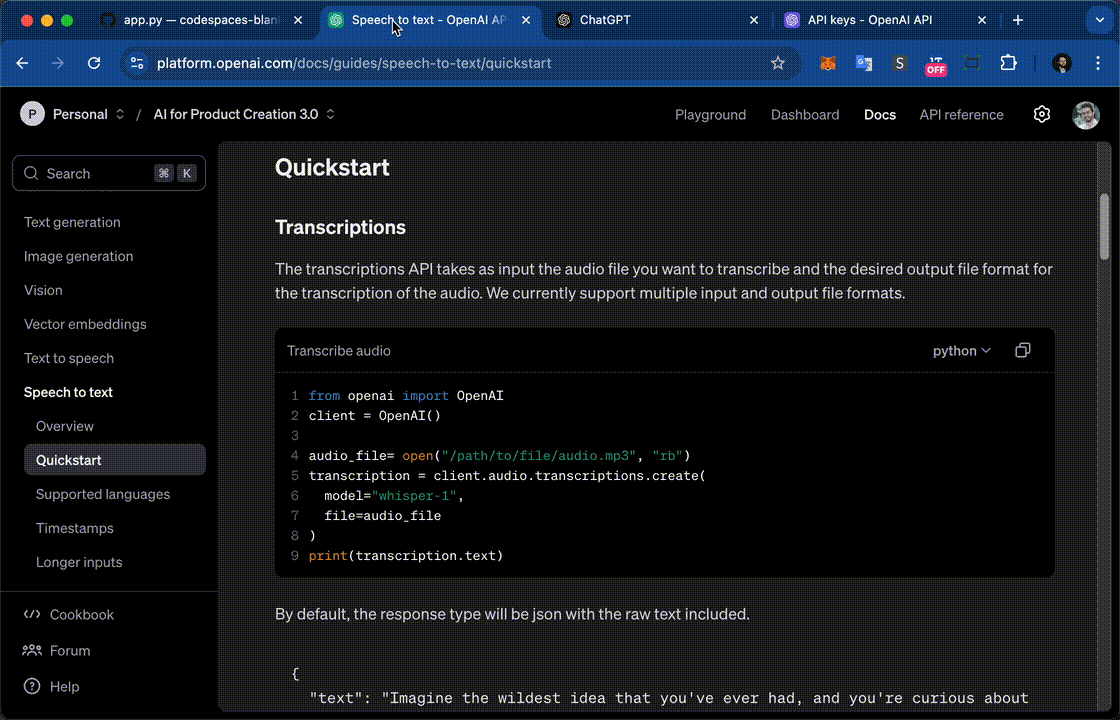The height and width of the screenshot is (720, 1120).
Task: Open the settings gear in the header
Action: 1041,114
